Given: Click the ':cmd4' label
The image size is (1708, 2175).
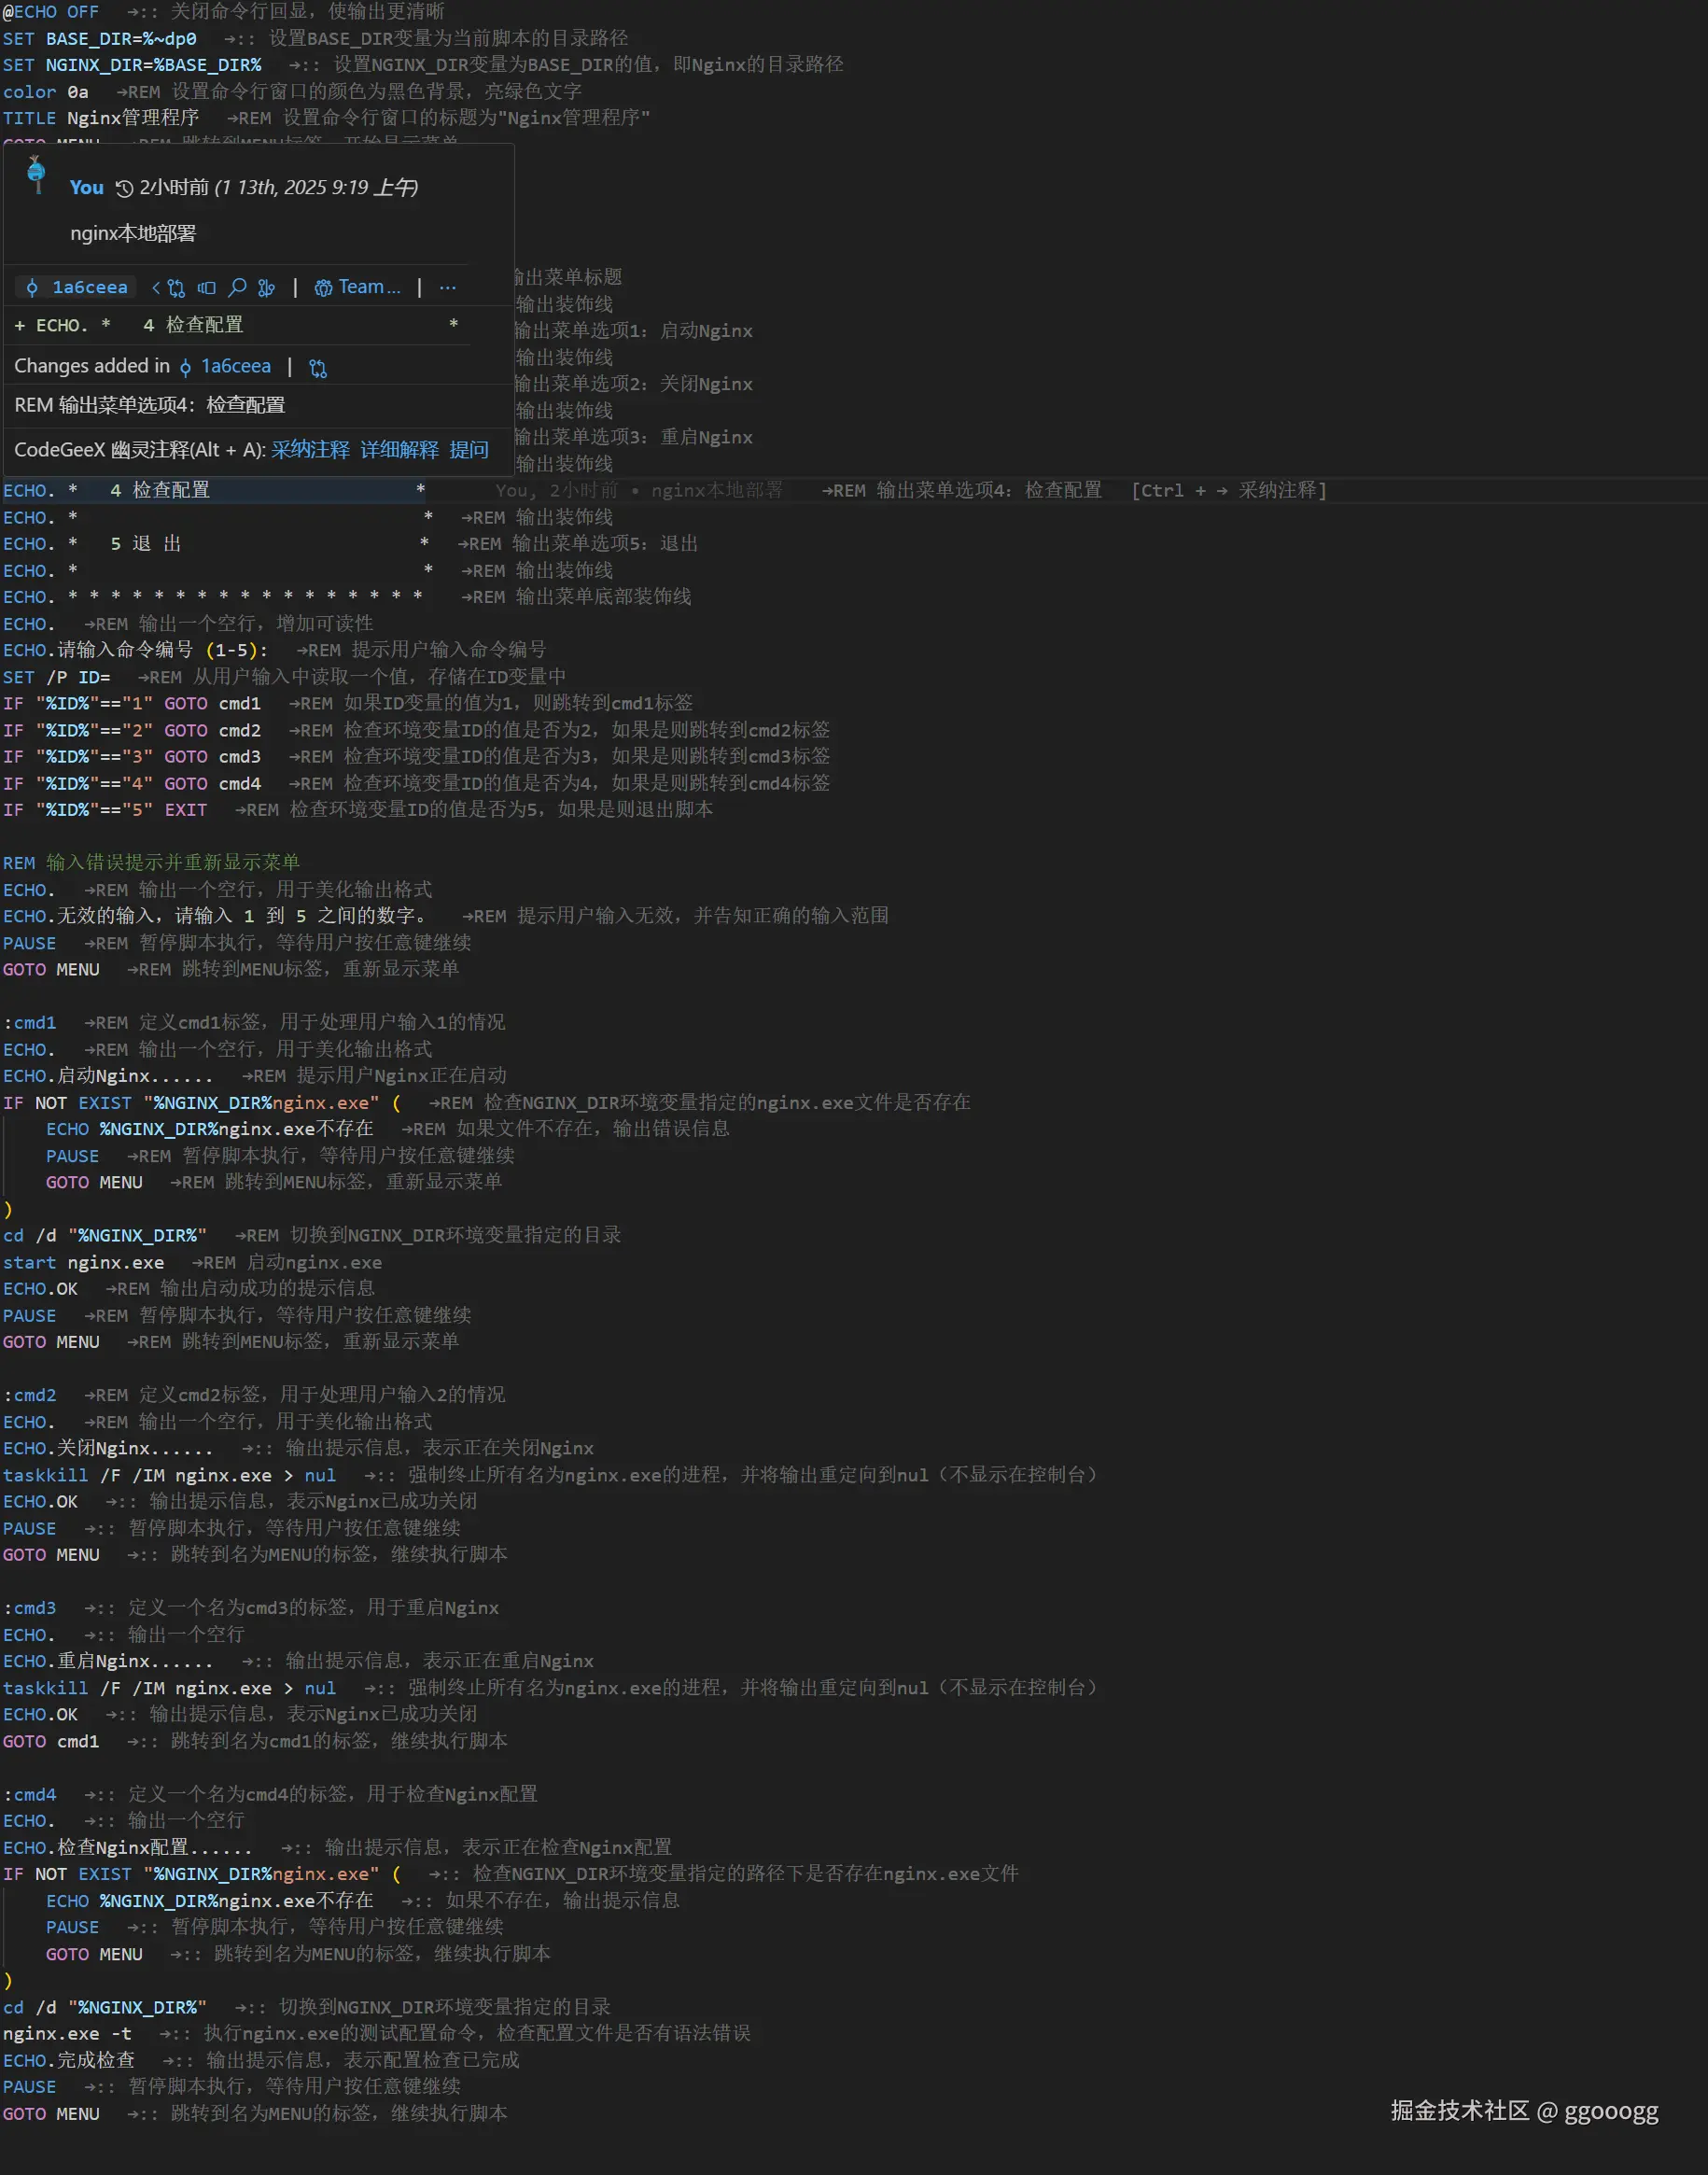Looking at the screenshot, I should (x=29, y=1795).
